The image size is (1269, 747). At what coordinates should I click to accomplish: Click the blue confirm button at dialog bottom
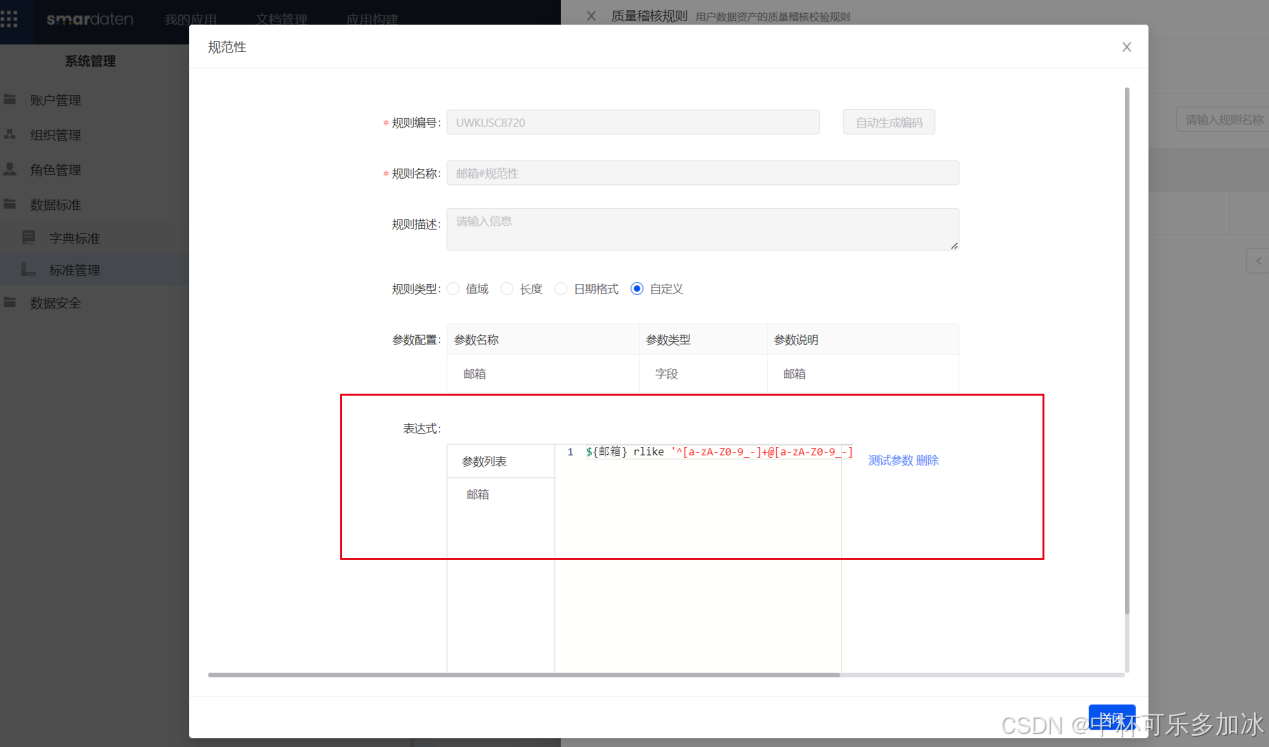(x=1112, y=719)
